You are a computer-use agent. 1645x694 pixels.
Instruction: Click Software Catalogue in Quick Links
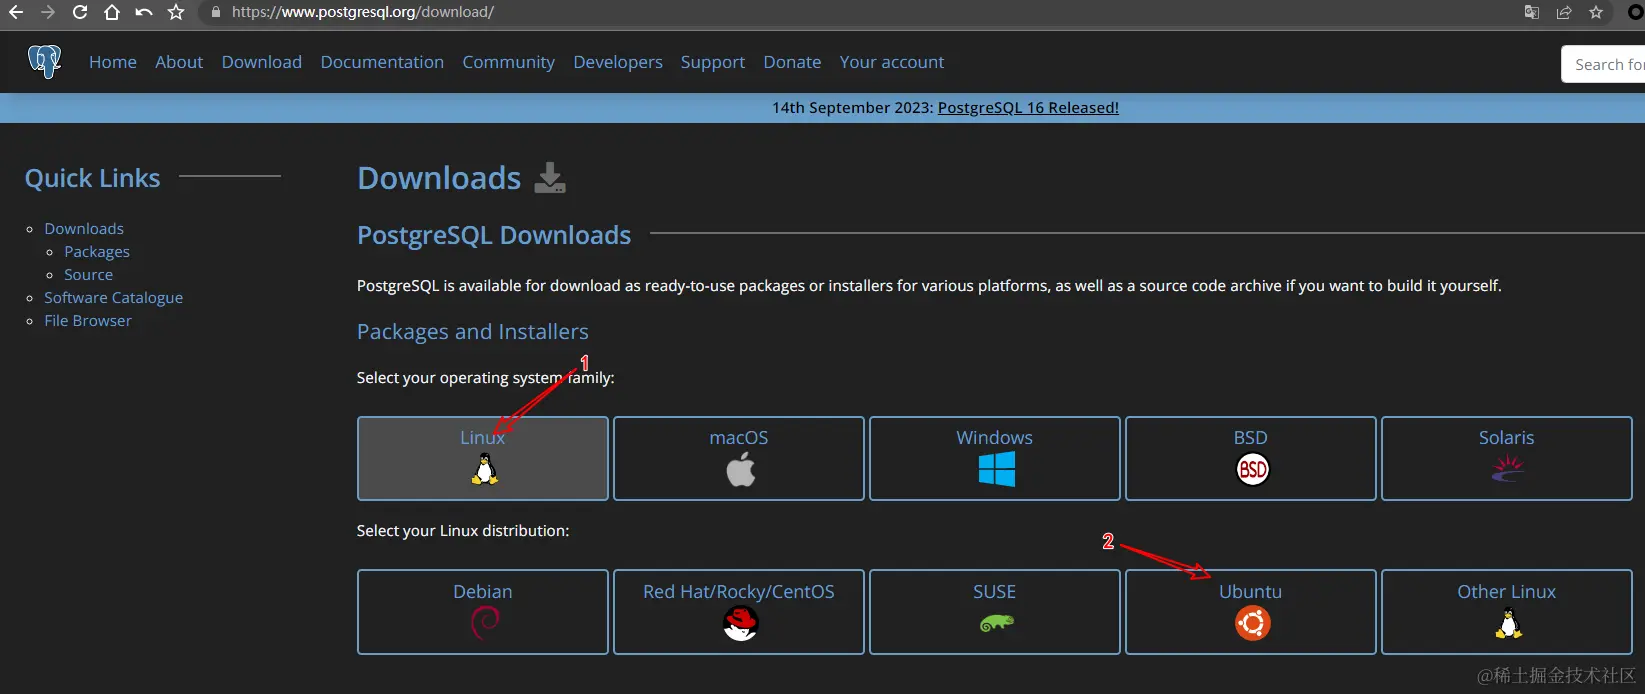[113, 298]
